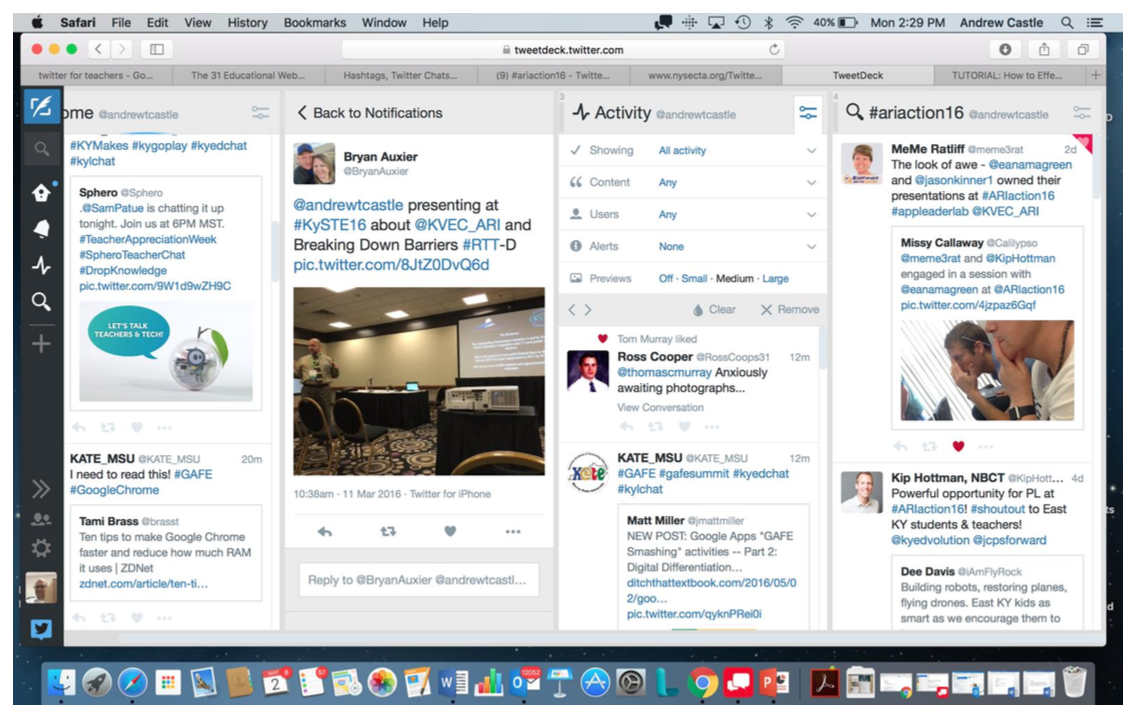Like Ross Cooper's tweet
1132x715 pixels.
pyautogui.click(x=684, y=427)
